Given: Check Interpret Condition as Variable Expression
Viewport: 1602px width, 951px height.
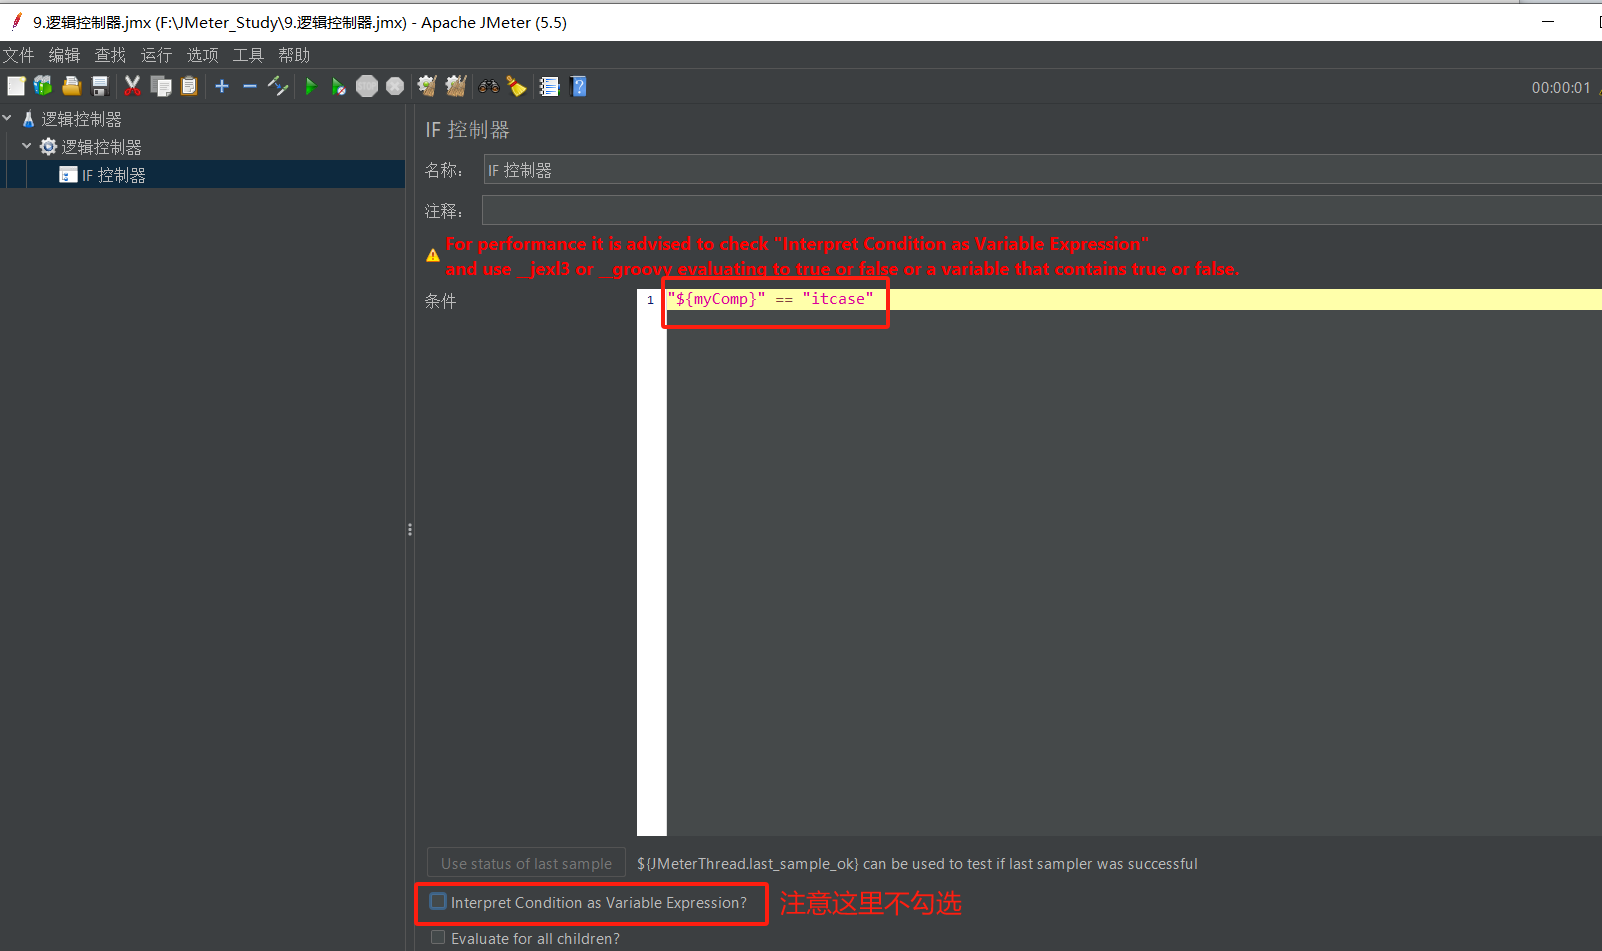Looking at the screenshot, I should pos(438,902).
